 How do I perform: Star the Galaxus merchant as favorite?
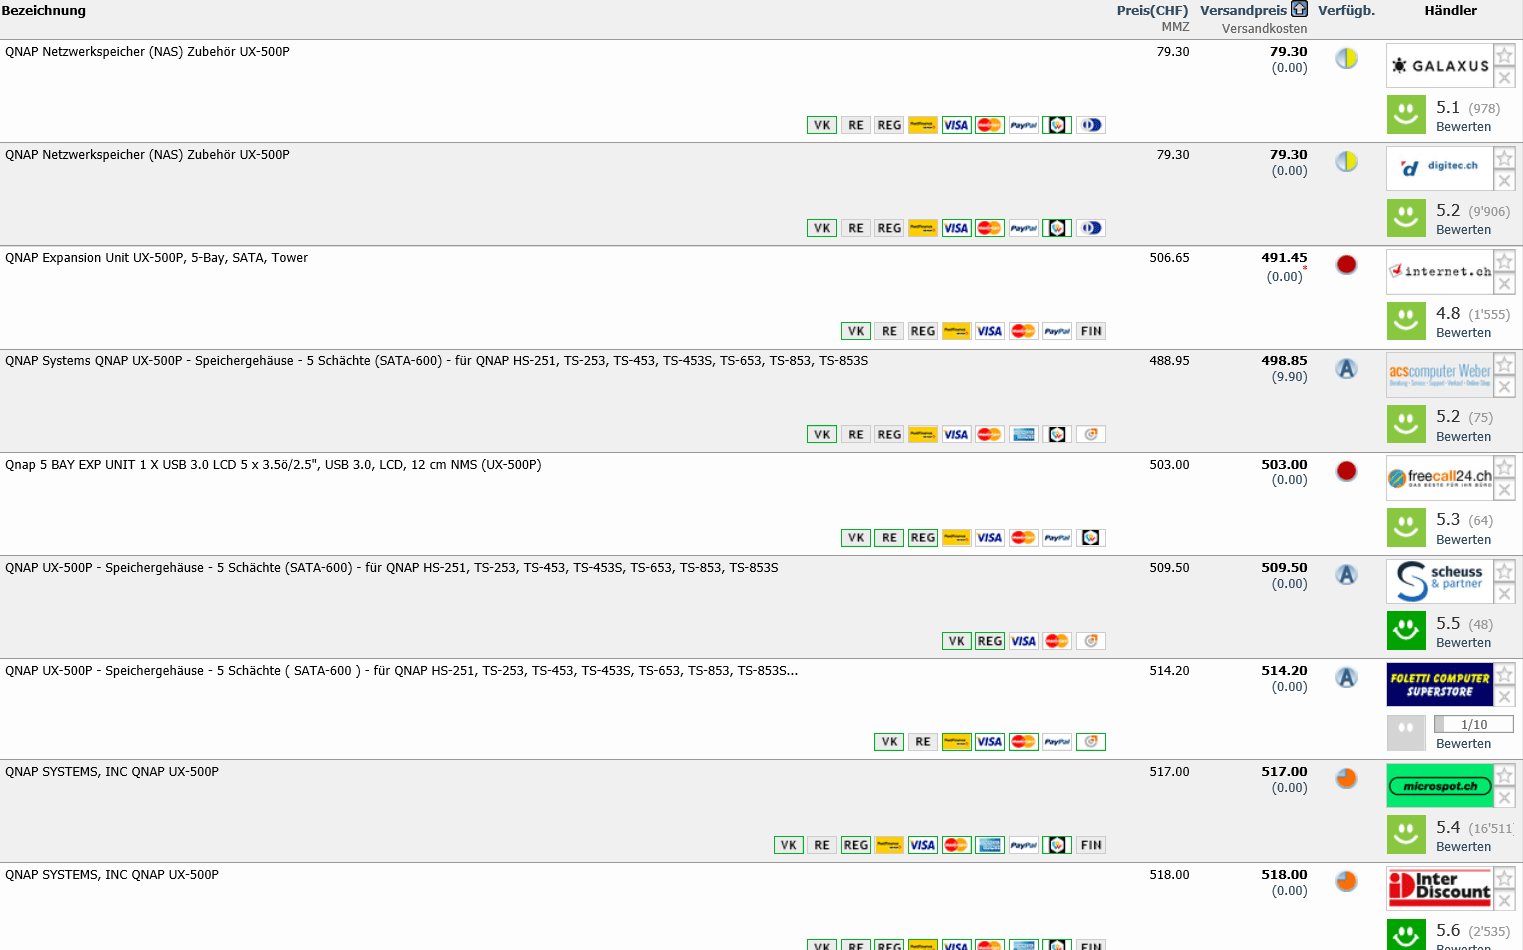pos(1504,55)
